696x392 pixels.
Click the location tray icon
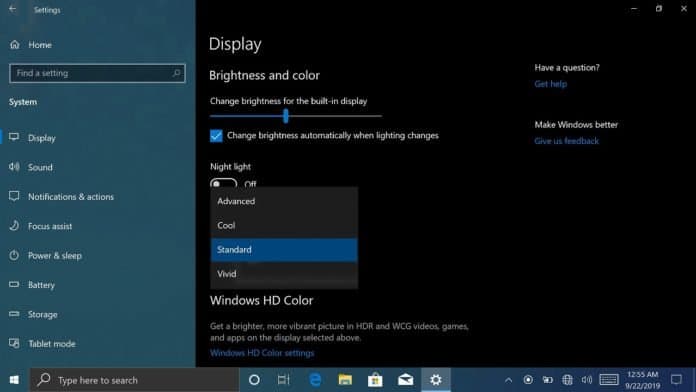click(528, 380)
